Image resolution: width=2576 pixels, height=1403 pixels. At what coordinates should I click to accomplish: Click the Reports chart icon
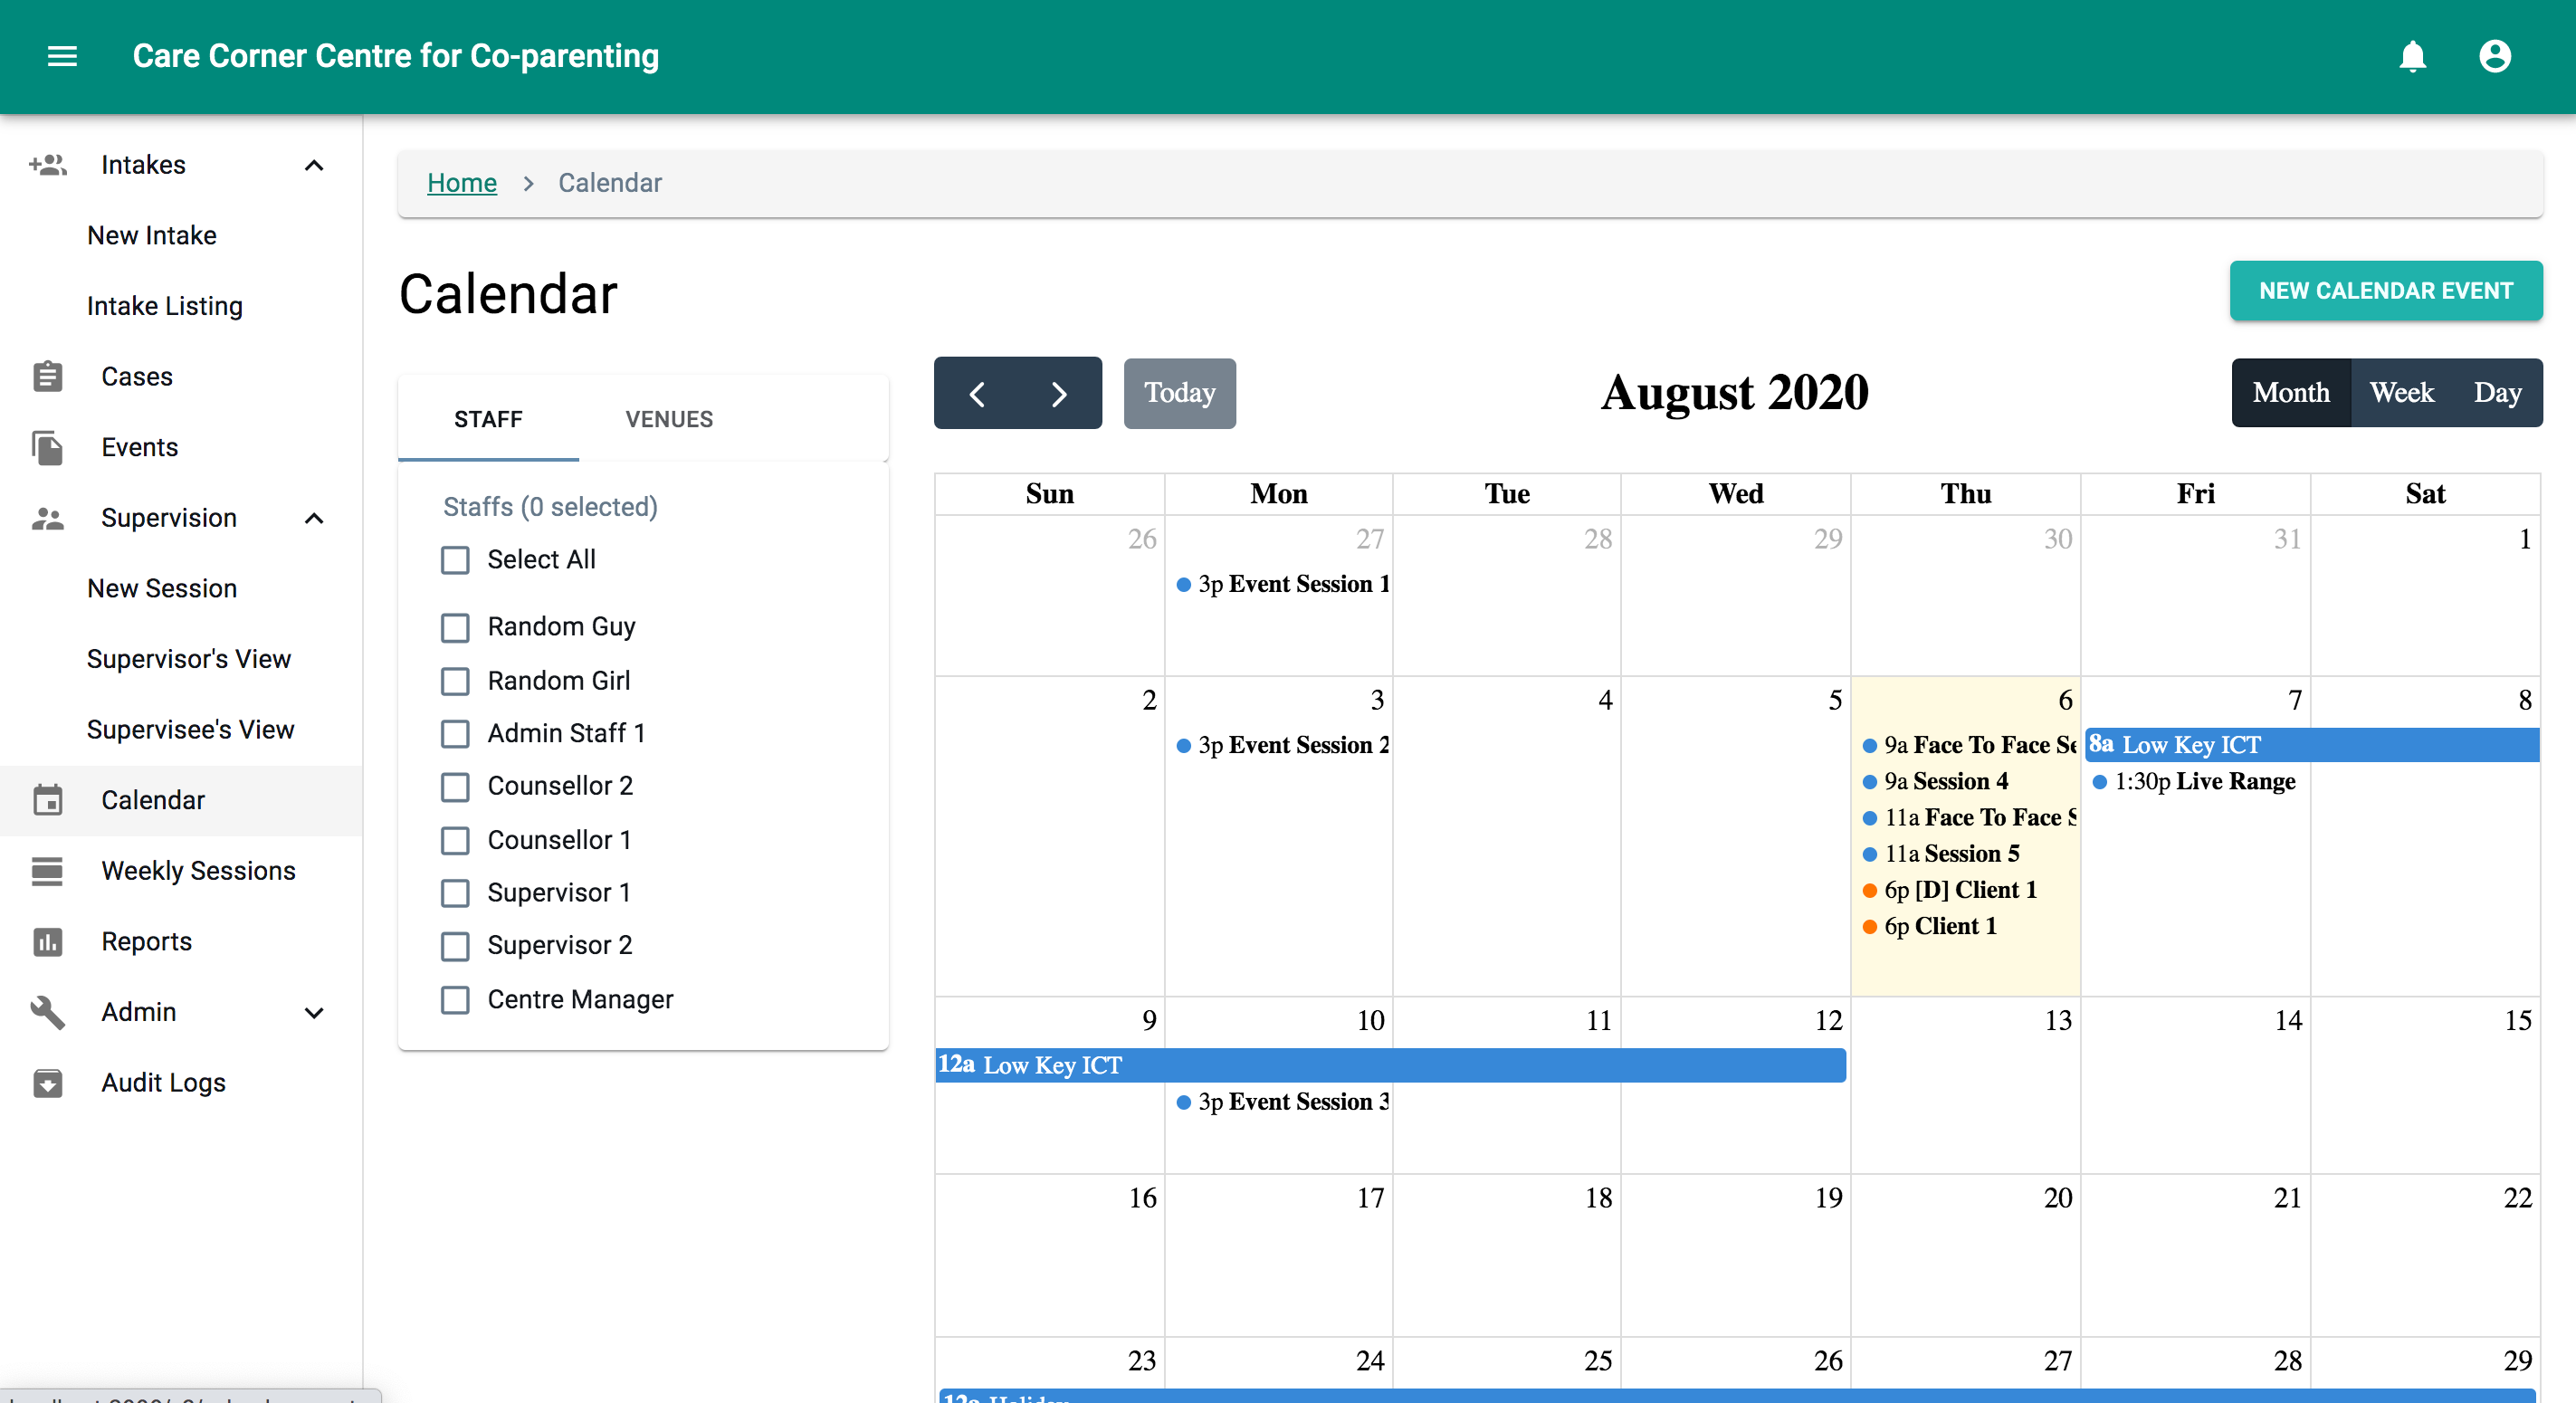[x=48, y=941]
